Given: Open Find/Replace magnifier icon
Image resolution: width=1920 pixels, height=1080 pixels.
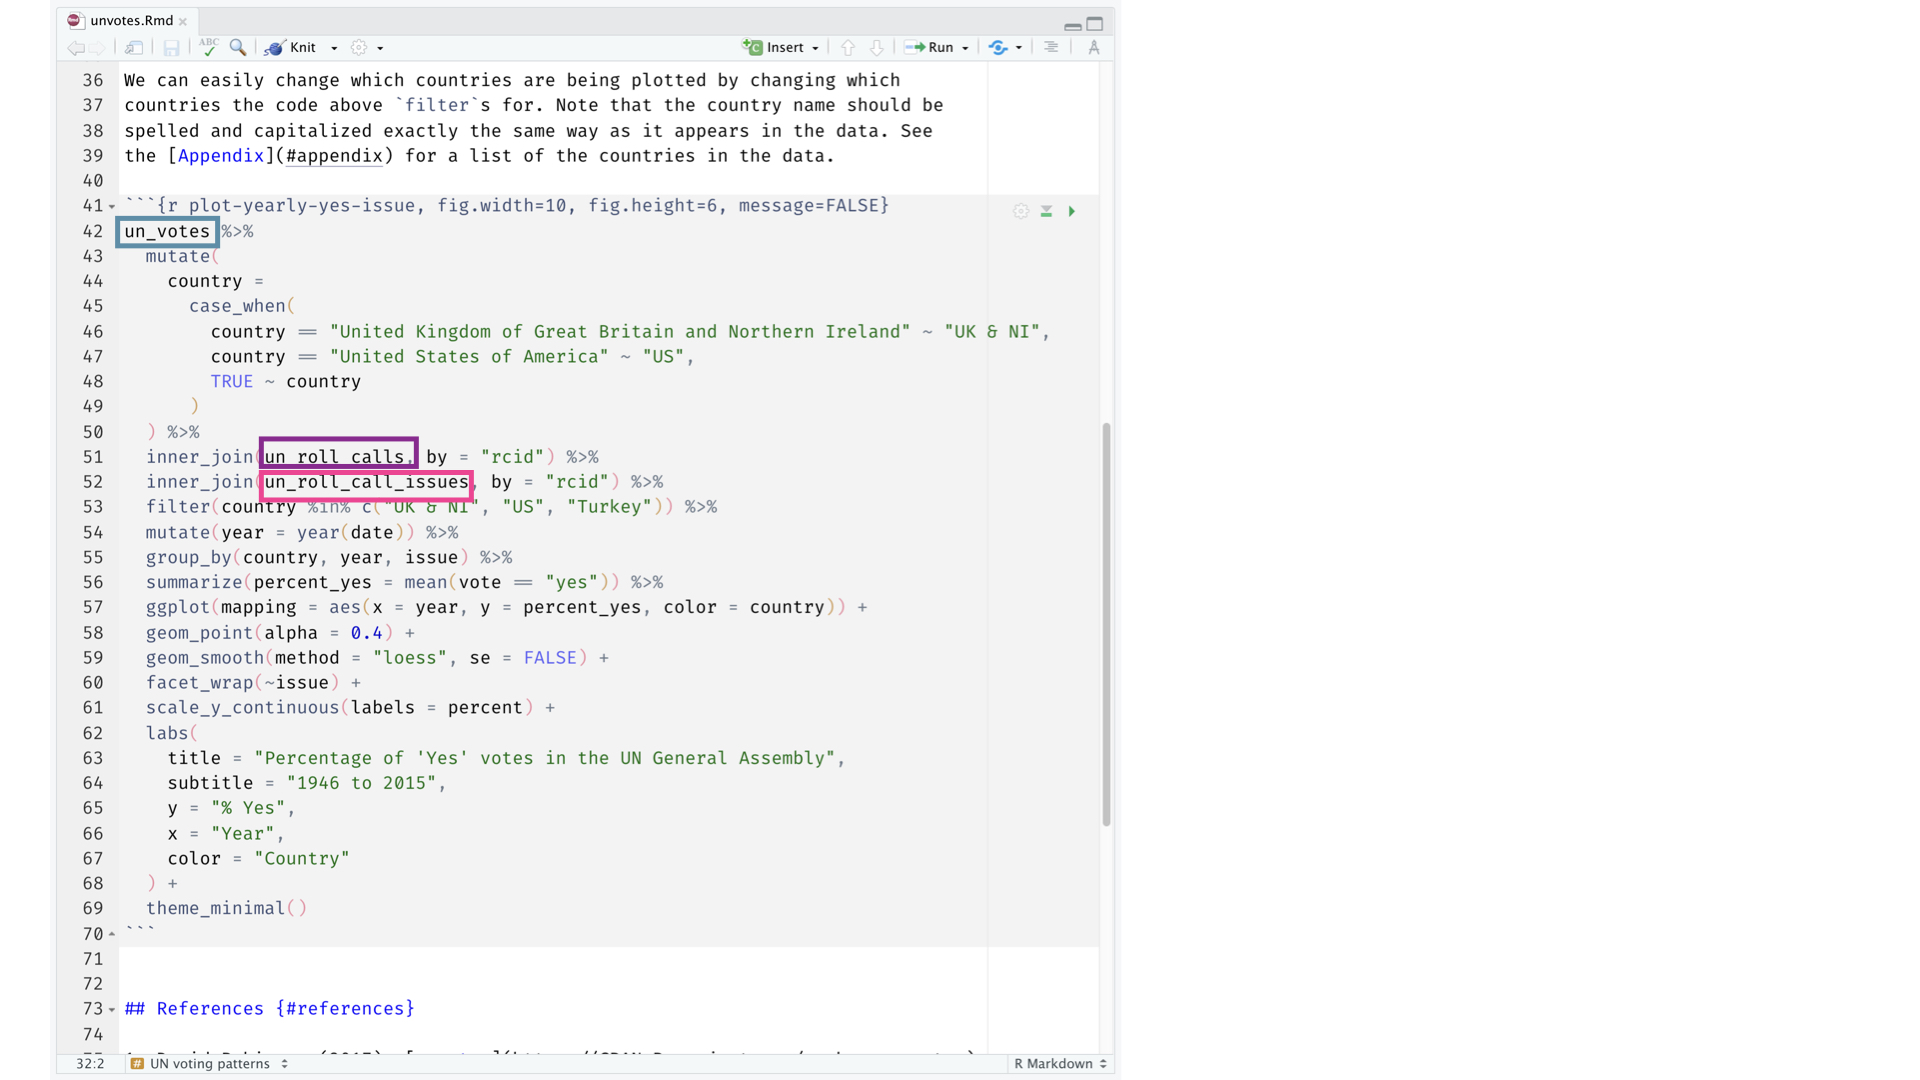Looking at the screenshot, I should click(x=238, y=47).
